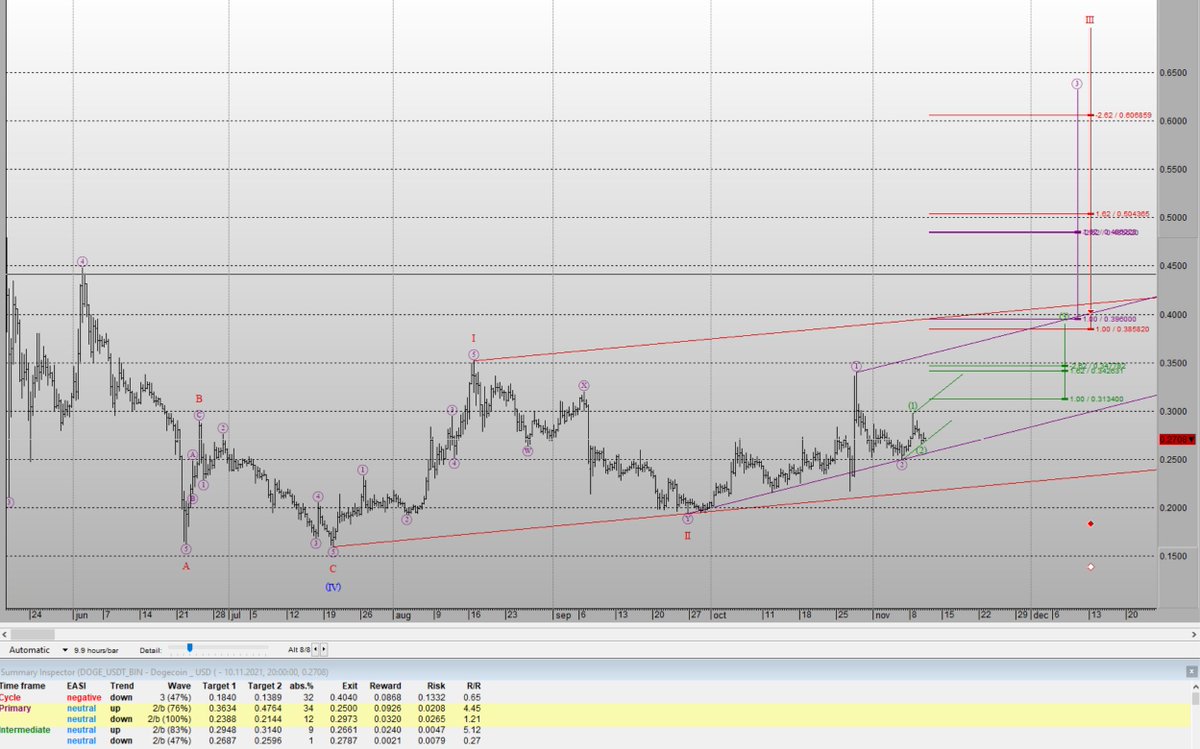Click the 'R/R' column header
This screenshot has width=1200, height=749.
point(474,686)
